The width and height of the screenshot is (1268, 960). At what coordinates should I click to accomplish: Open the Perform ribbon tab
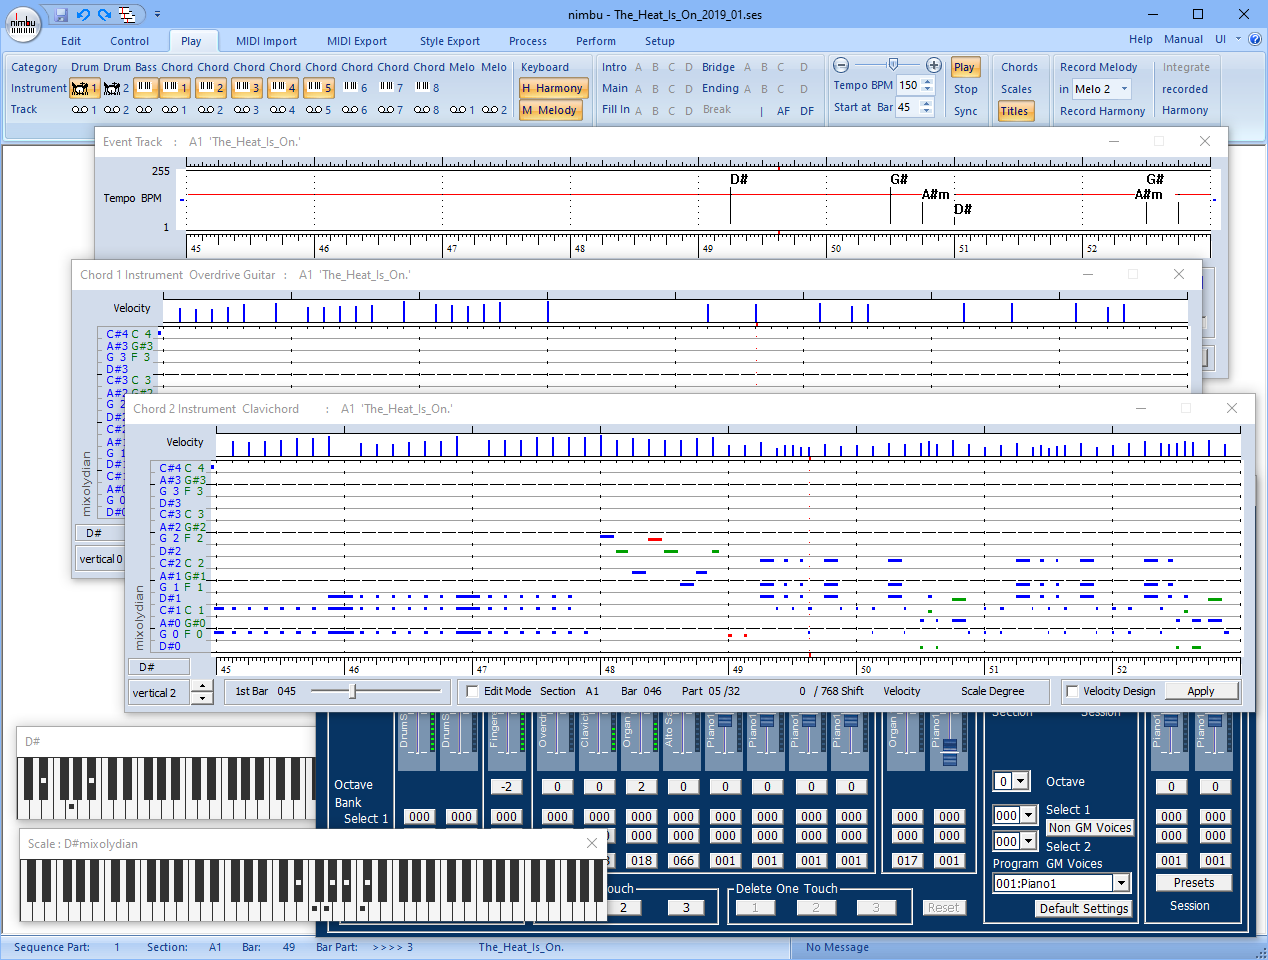click(x=596, y=41)
